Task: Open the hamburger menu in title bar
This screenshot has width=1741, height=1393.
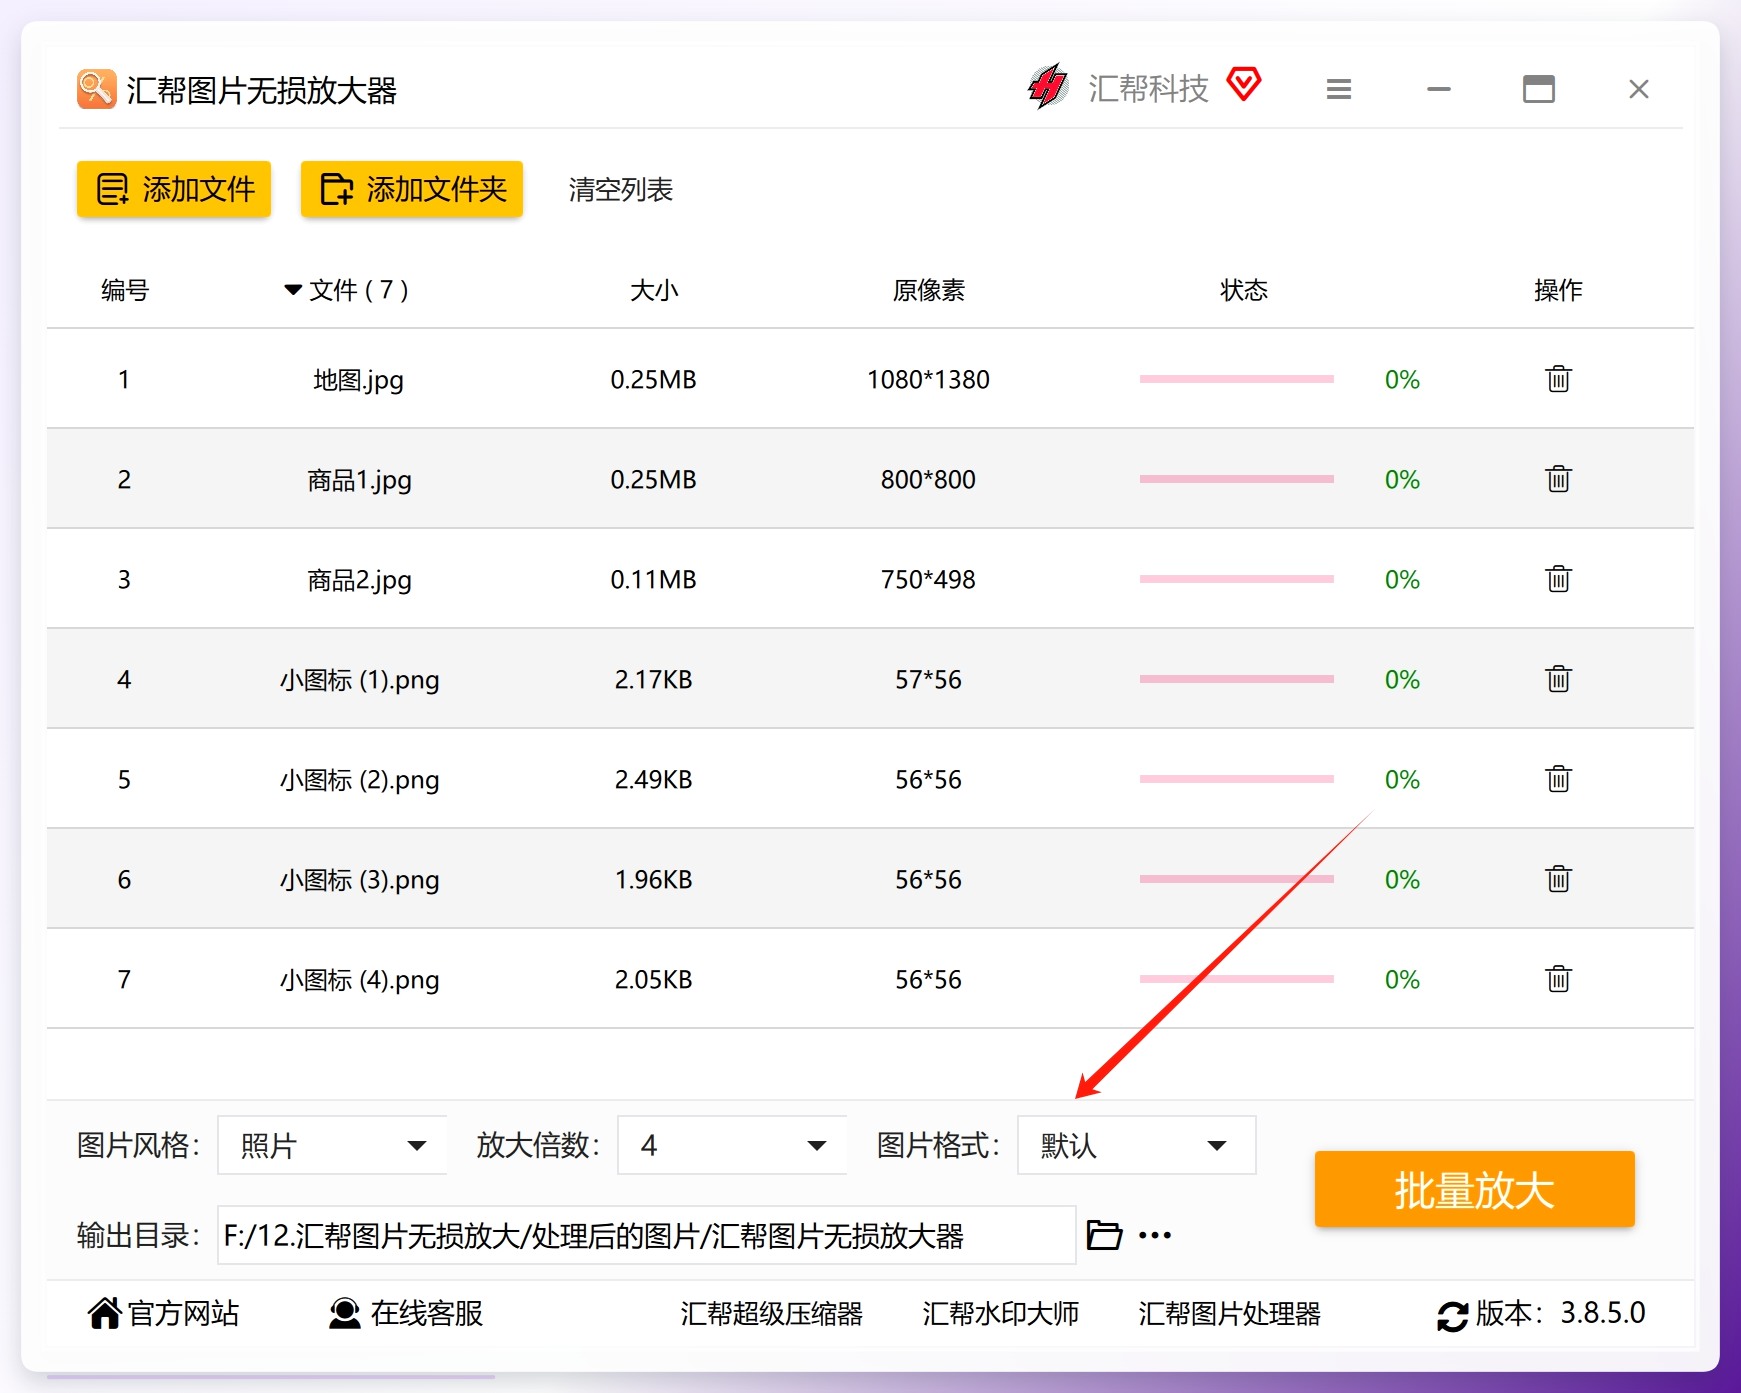Action: point(1339,90)
